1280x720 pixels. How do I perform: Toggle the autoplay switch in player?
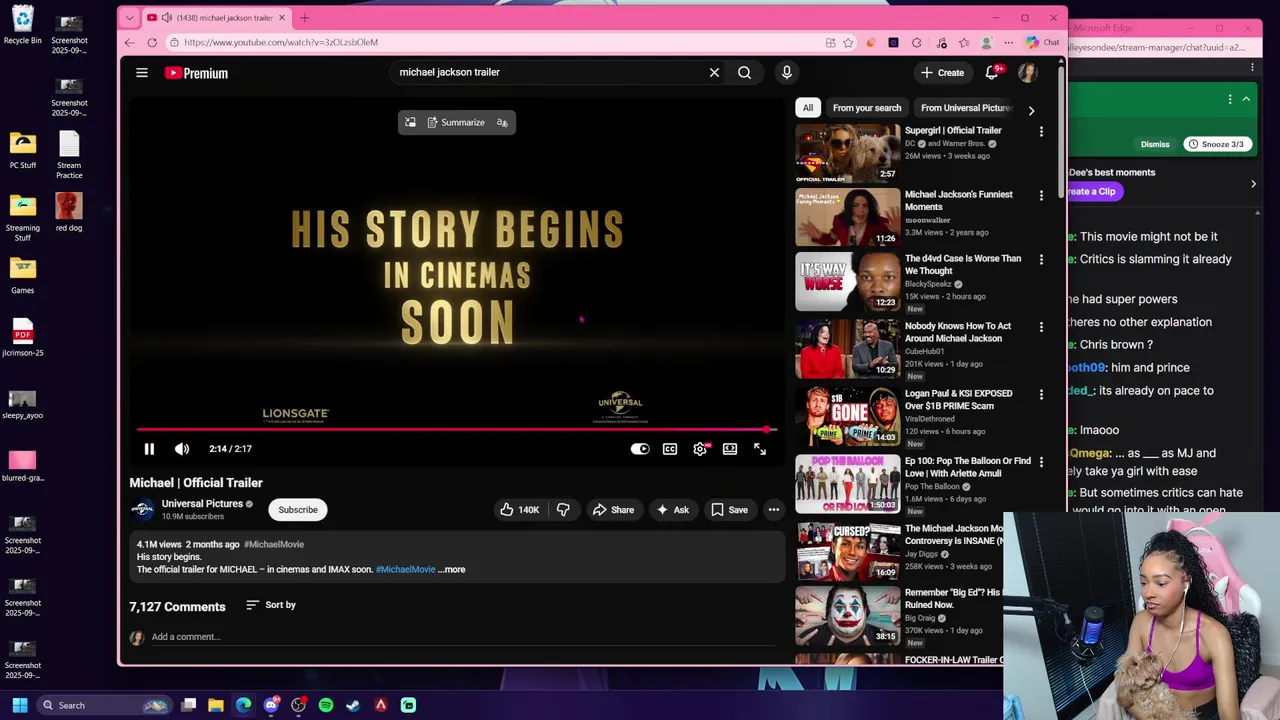(640, 449)
